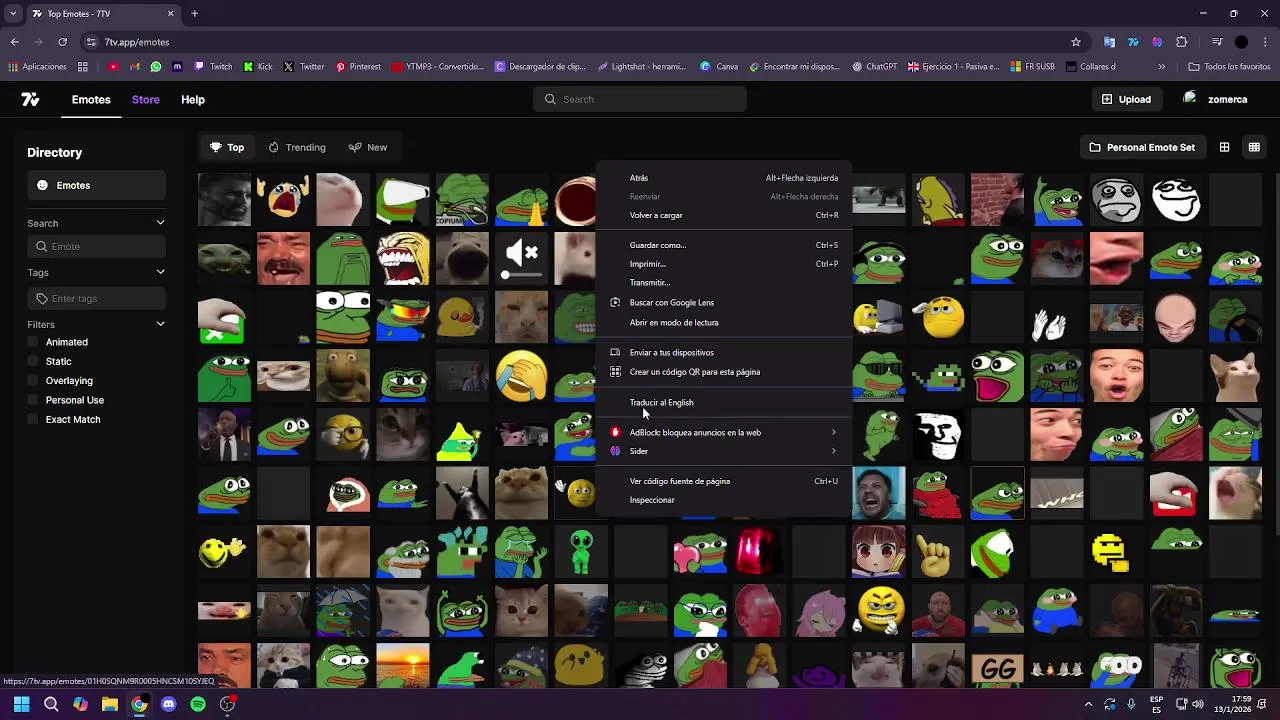Image resolution: width=1280 pixels, height=720 pixels.
Task: Choose Abrir en modo de lectura
Action: pos(723,322)
